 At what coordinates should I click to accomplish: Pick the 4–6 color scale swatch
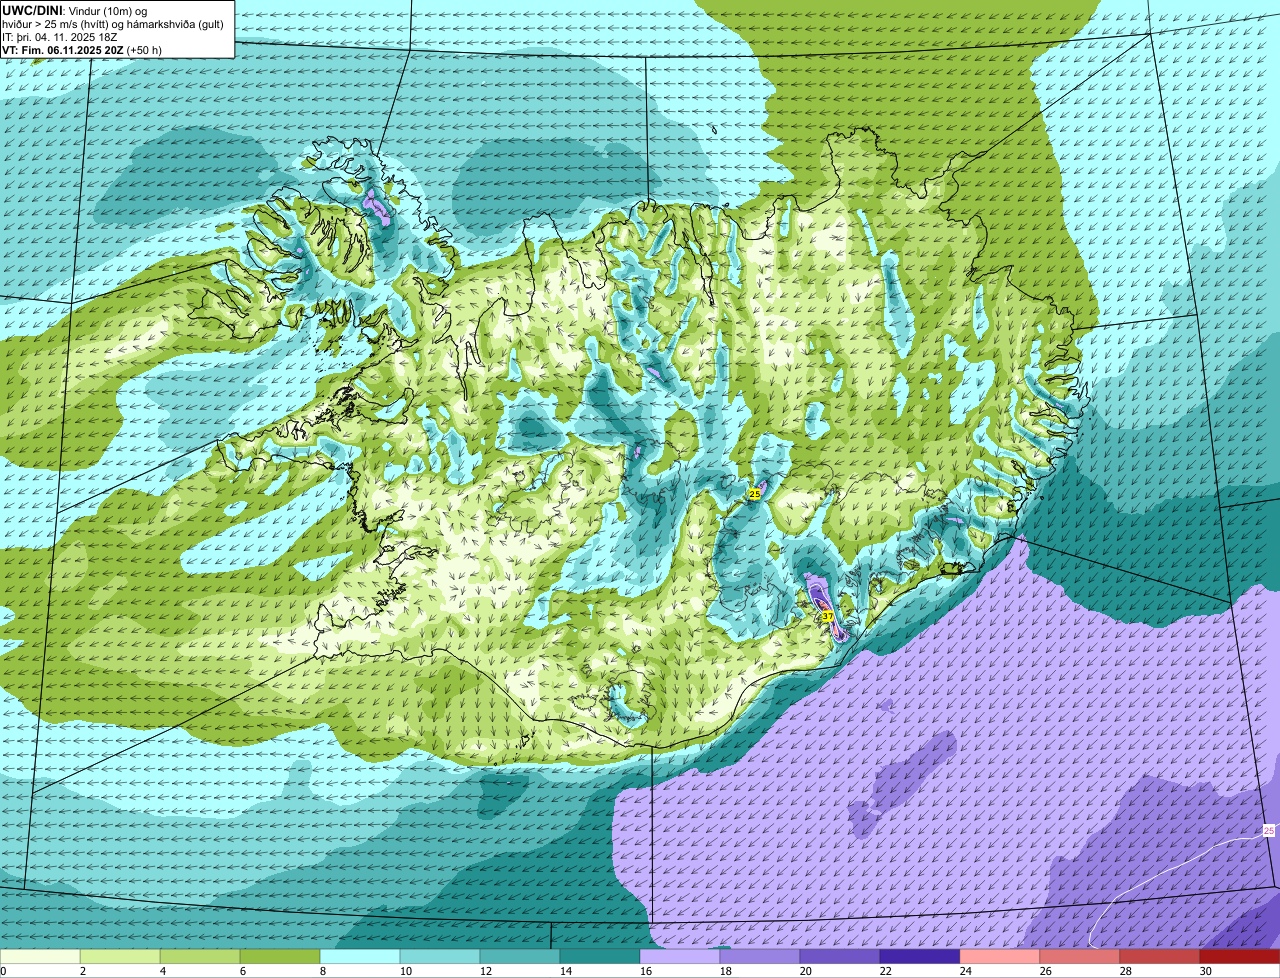pos(200,957)
